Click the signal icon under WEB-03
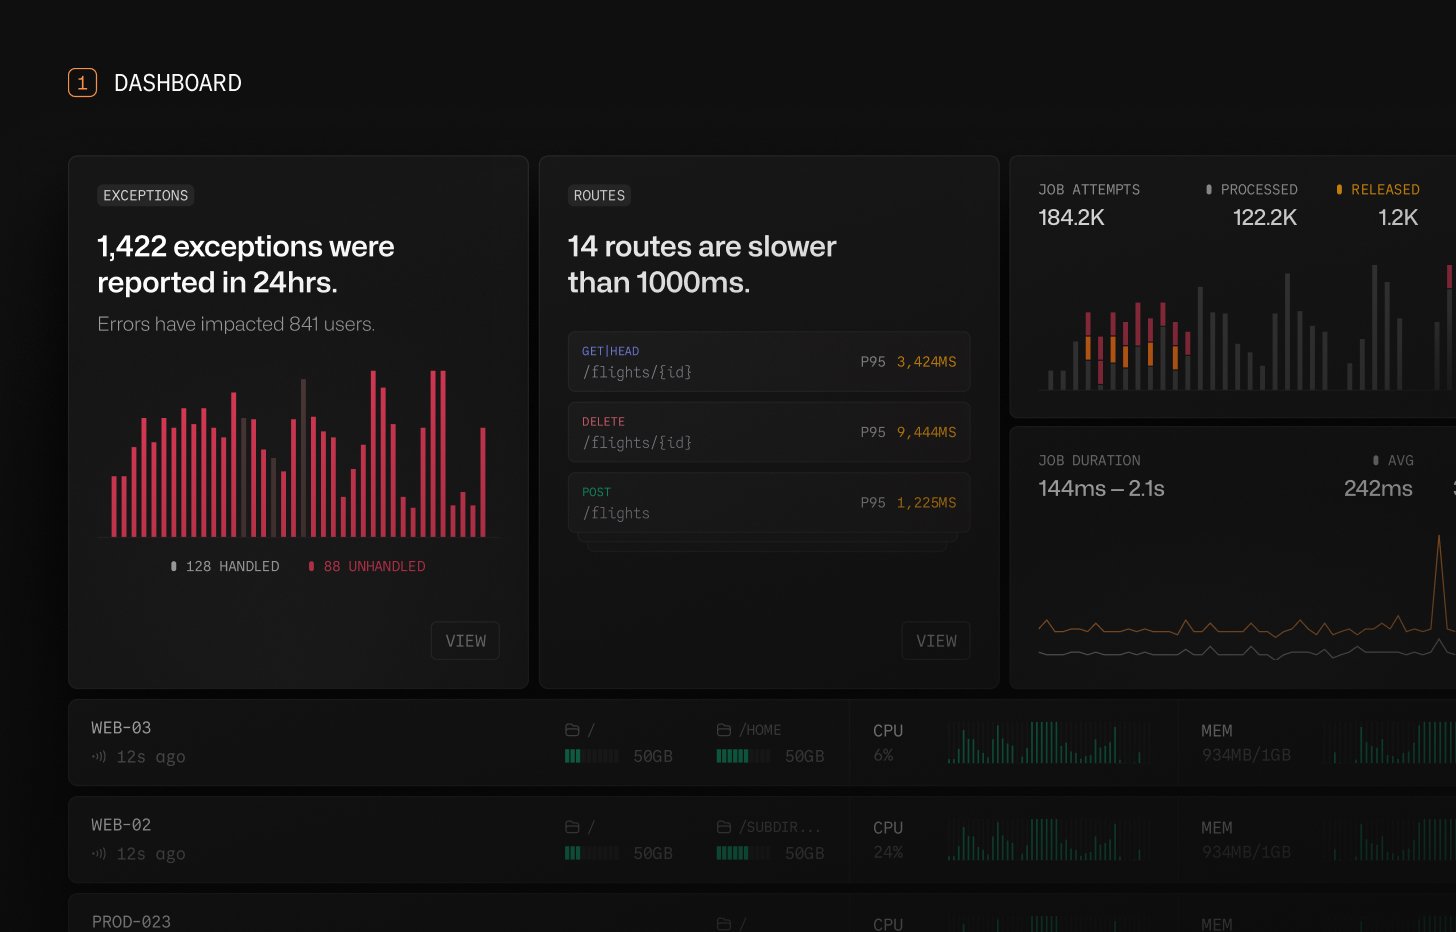The height and width of the screenshot is (932, 1456). coord(99,757)
